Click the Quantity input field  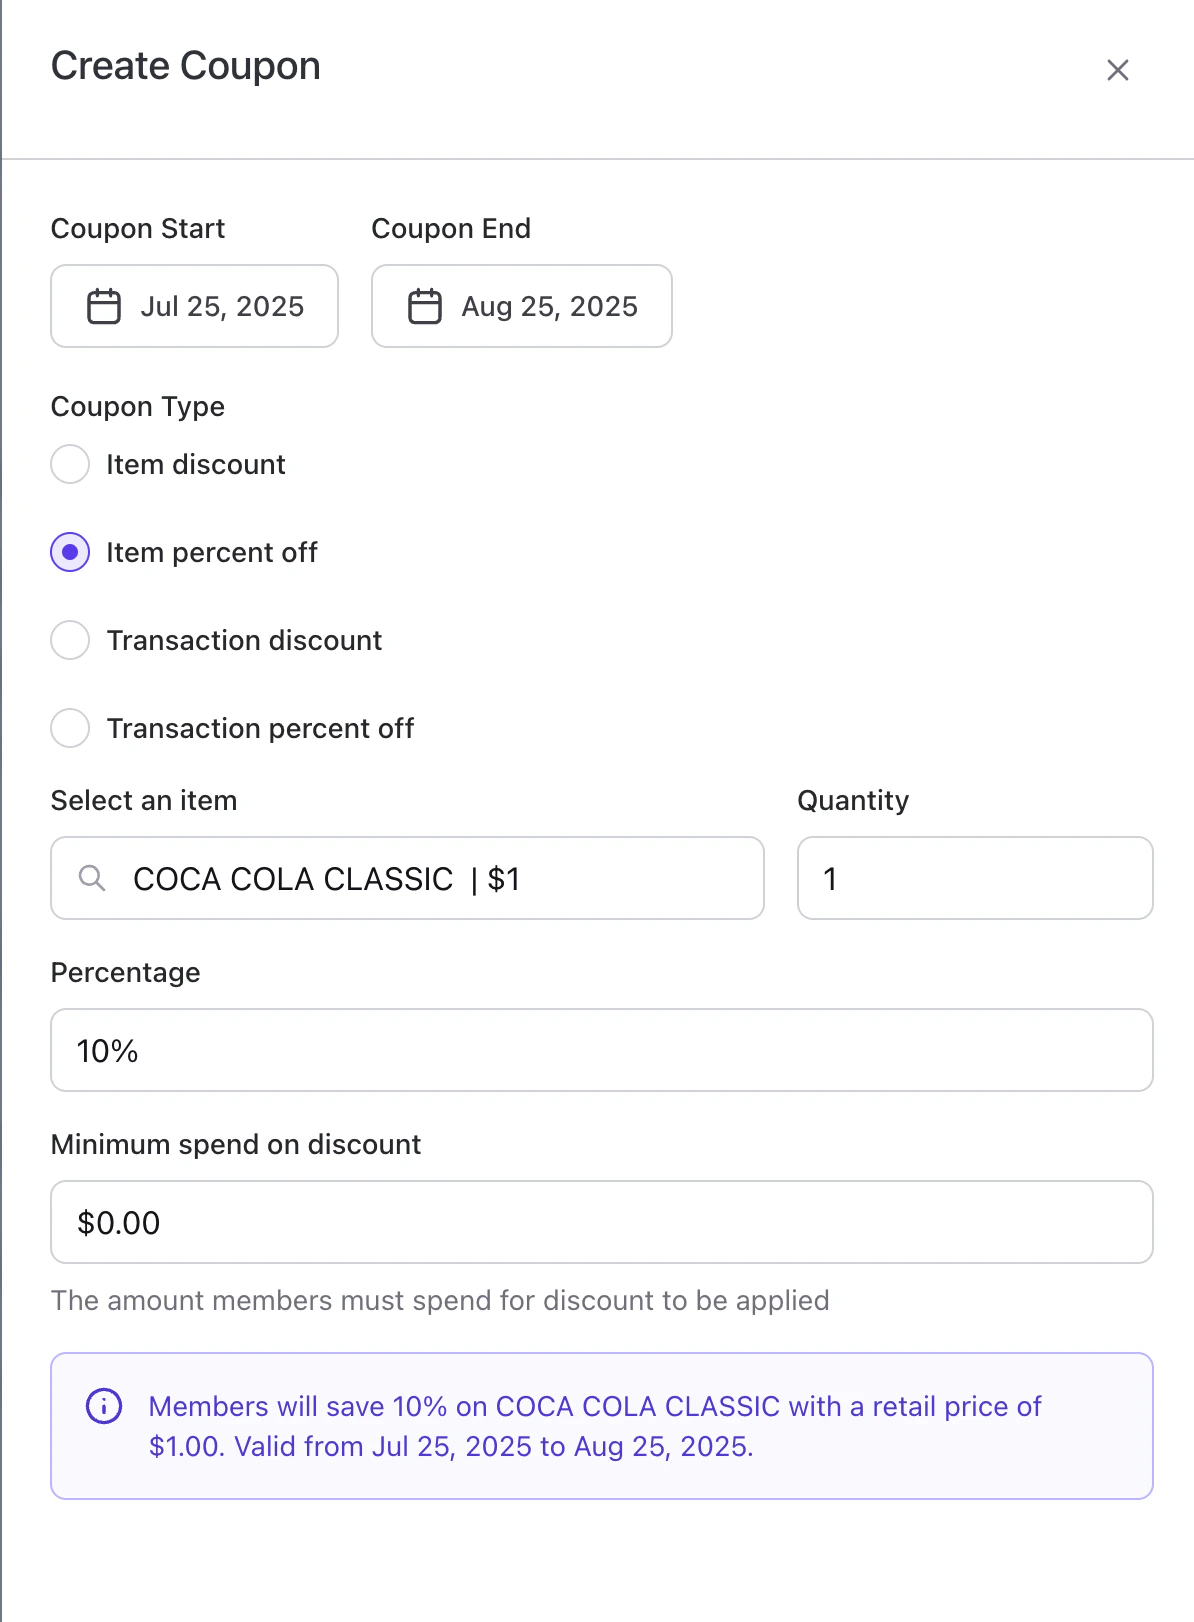click(x=975, y=878)
